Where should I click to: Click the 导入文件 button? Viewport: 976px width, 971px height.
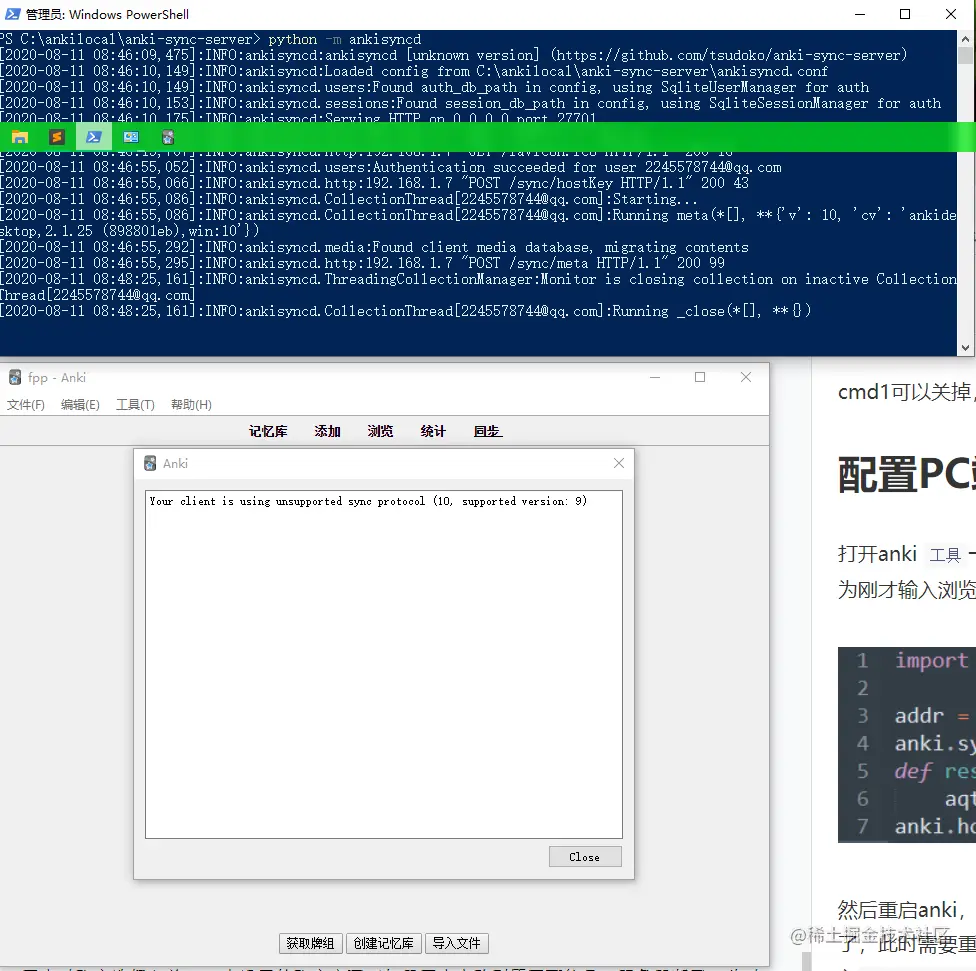(456, 944)
